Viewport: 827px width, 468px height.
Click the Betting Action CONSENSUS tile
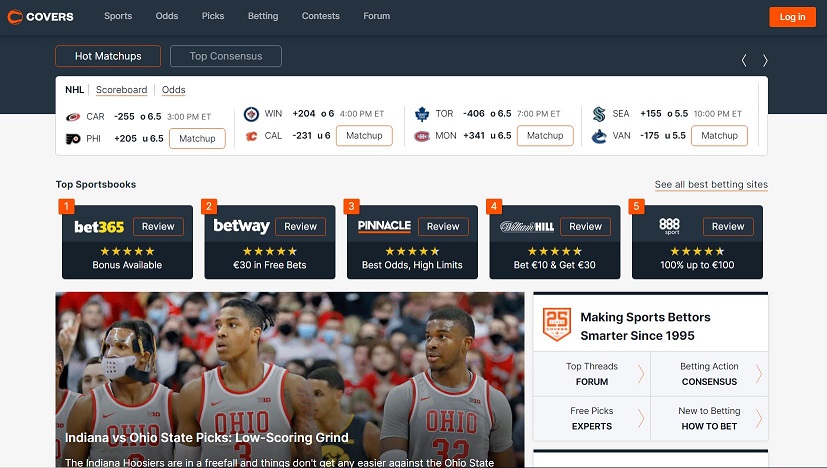pos(709,374)
